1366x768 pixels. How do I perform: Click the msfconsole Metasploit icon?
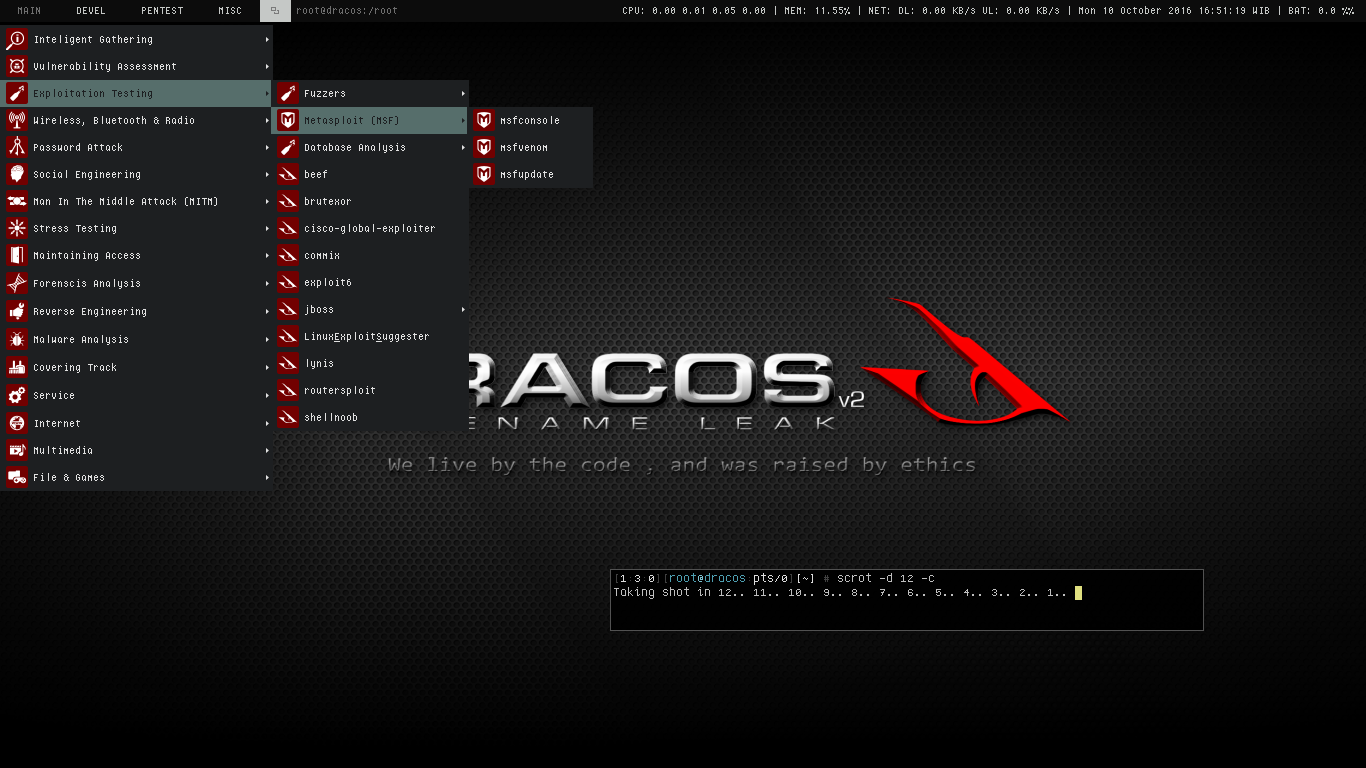click(484, 120)
